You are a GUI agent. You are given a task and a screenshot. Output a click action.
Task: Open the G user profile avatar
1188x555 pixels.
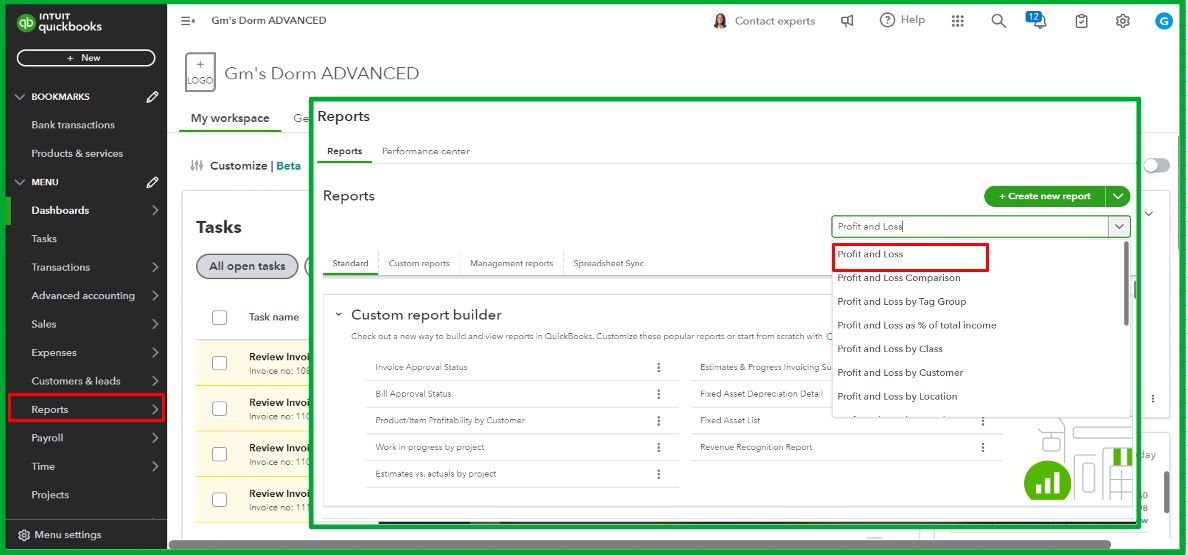click(x=1164, y=21)
